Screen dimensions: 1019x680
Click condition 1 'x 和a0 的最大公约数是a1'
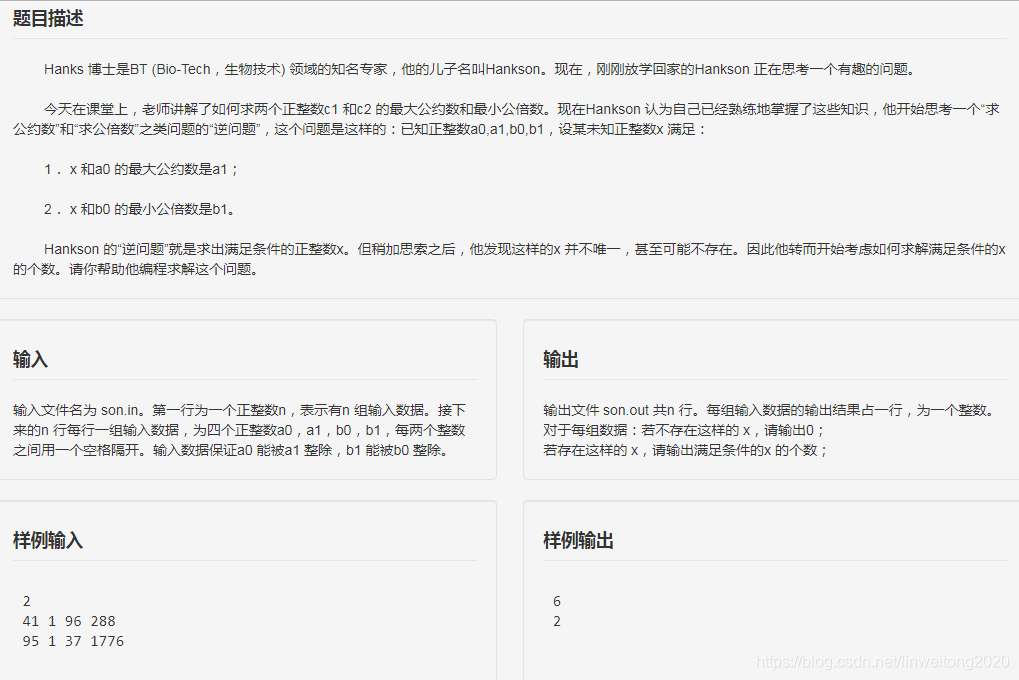pyautogui.click(x=141, y=169)
